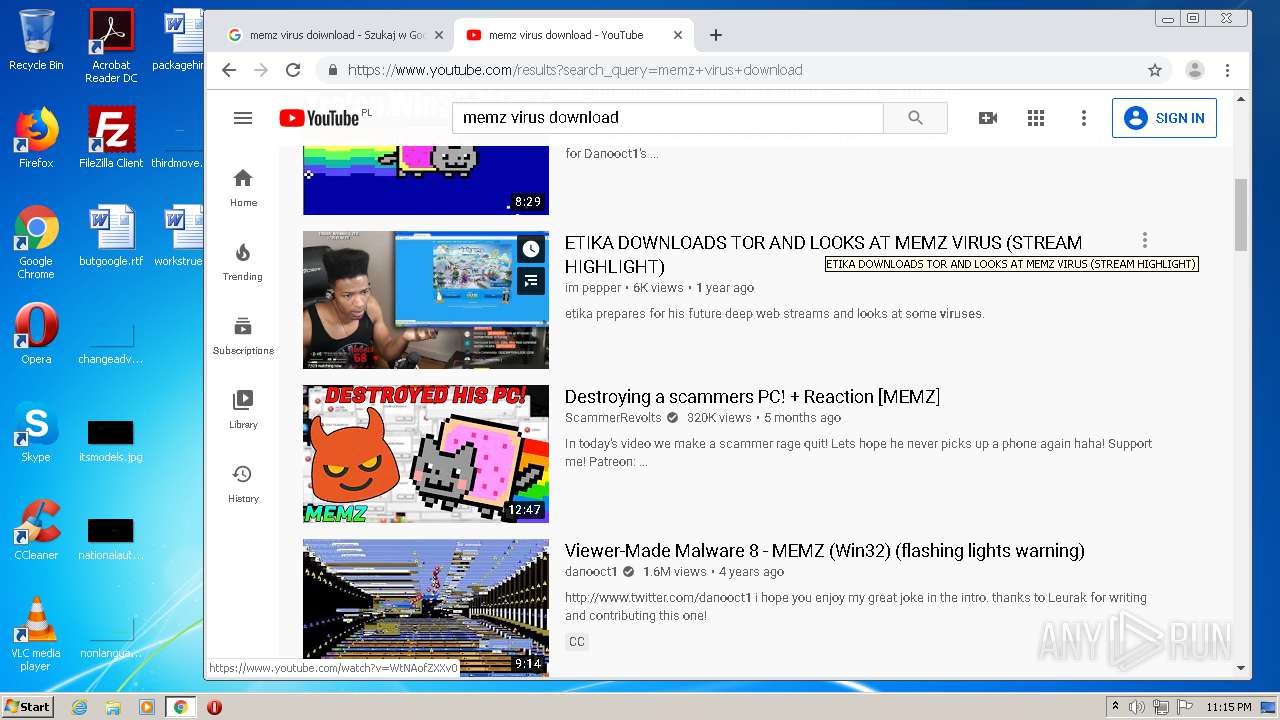Click the YouTube logo
This screenshot has width=1280, height=720.
319,118
